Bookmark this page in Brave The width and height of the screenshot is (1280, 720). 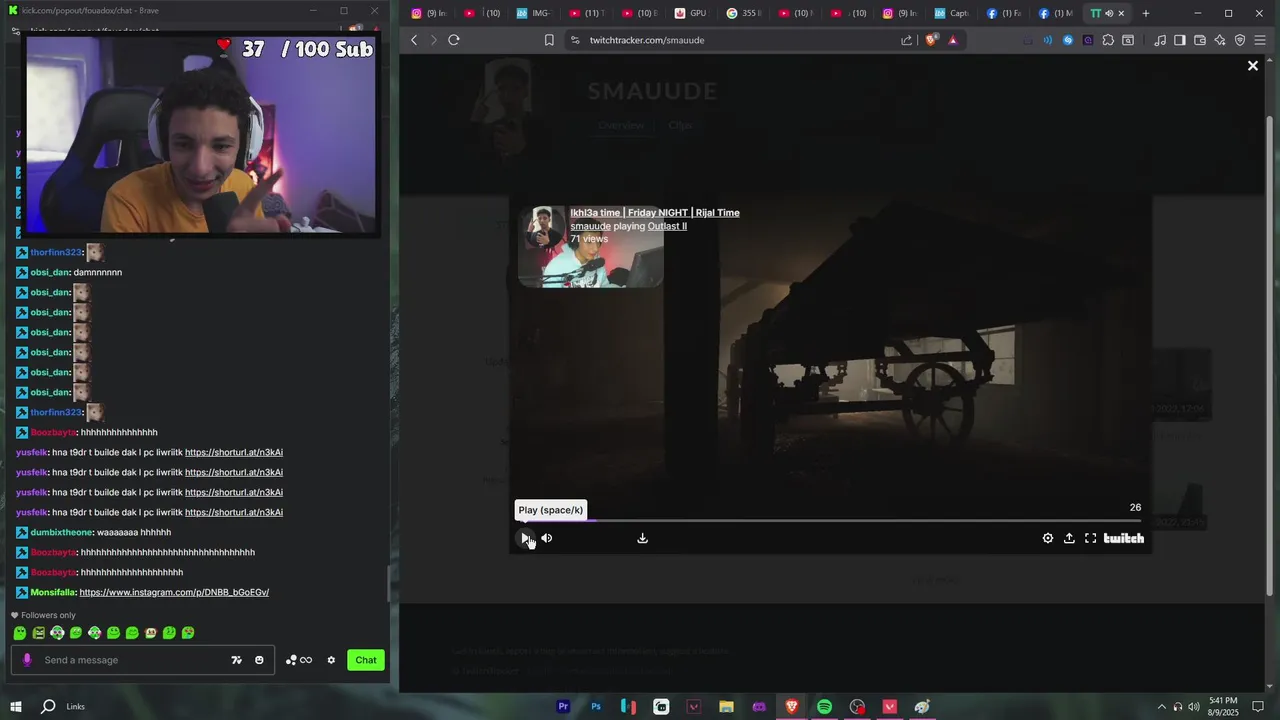point(549,40)
